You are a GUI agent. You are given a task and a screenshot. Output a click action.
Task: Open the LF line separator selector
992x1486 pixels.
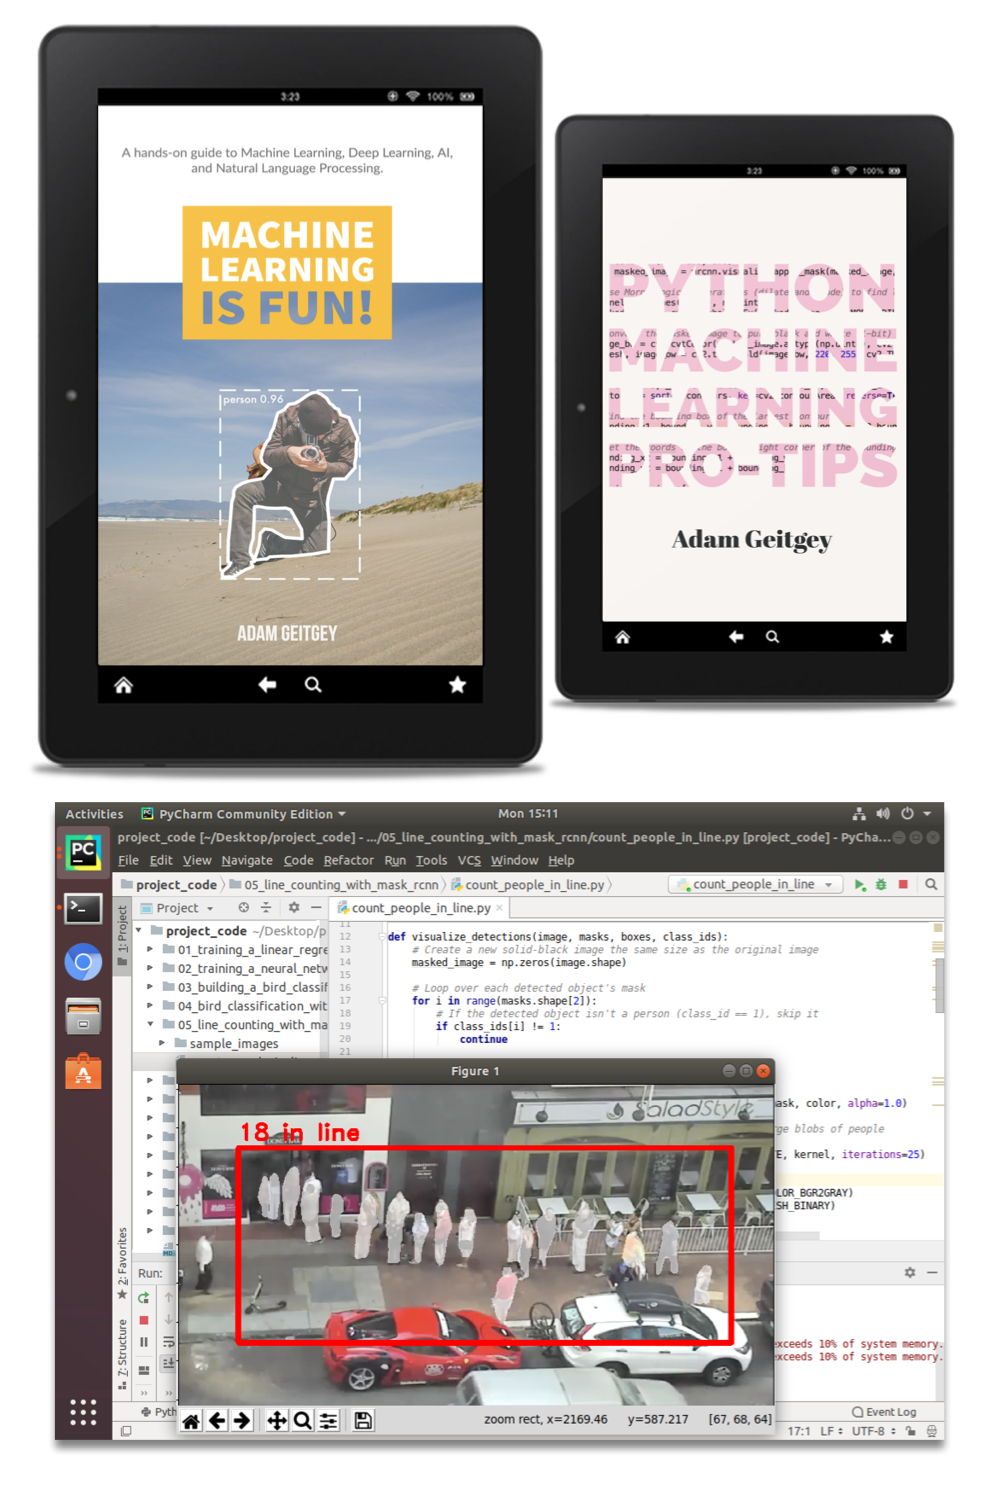pos(831,1431)
